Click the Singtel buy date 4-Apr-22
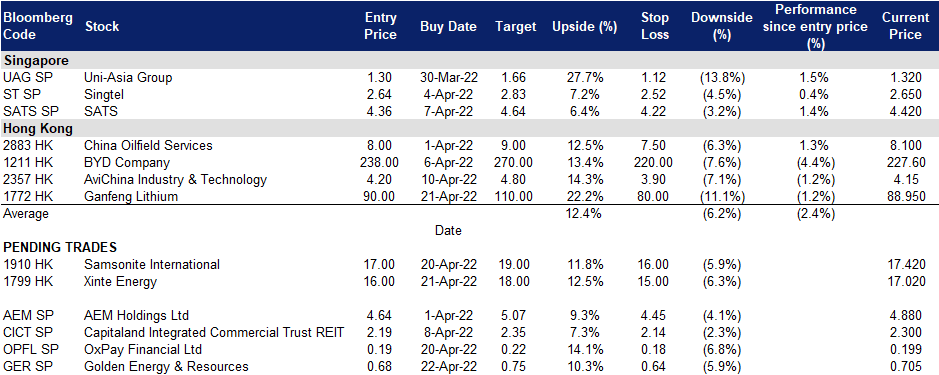939x375 pixels. pos(449,94)
